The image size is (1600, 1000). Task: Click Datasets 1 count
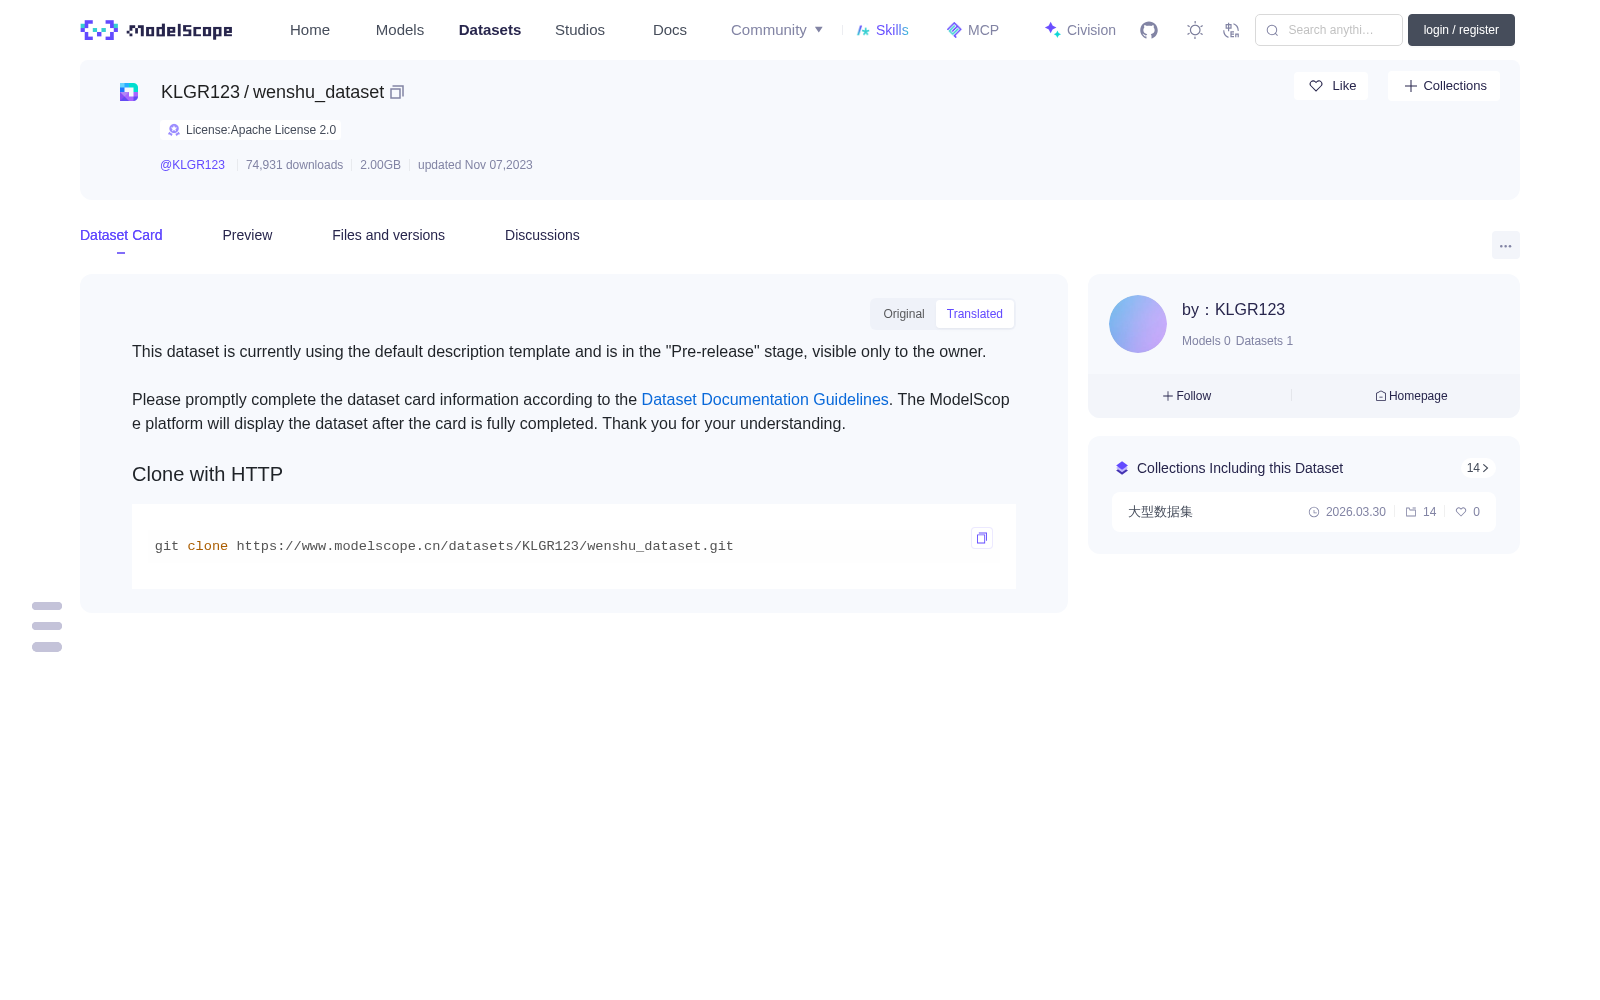coord(1264,341)
